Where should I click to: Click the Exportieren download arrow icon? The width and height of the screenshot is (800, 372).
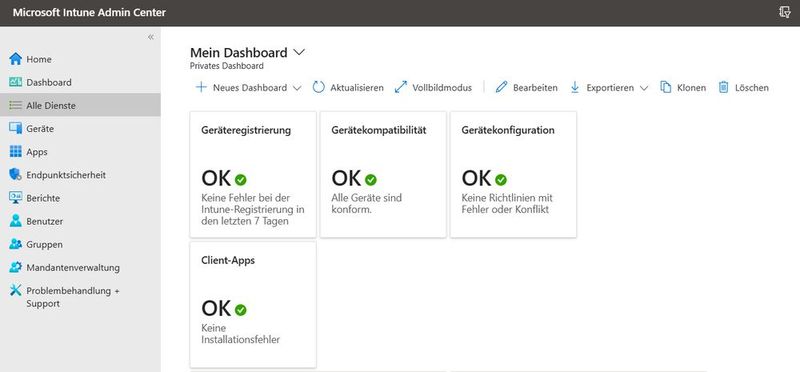(575, 88)
